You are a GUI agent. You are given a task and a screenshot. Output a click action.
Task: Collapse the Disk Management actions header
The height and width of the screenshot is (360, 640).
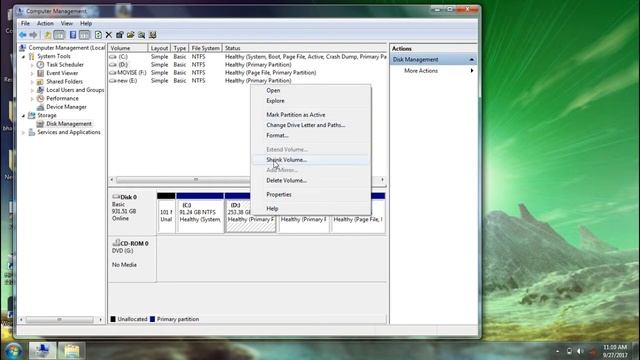[x=433, y=60]
